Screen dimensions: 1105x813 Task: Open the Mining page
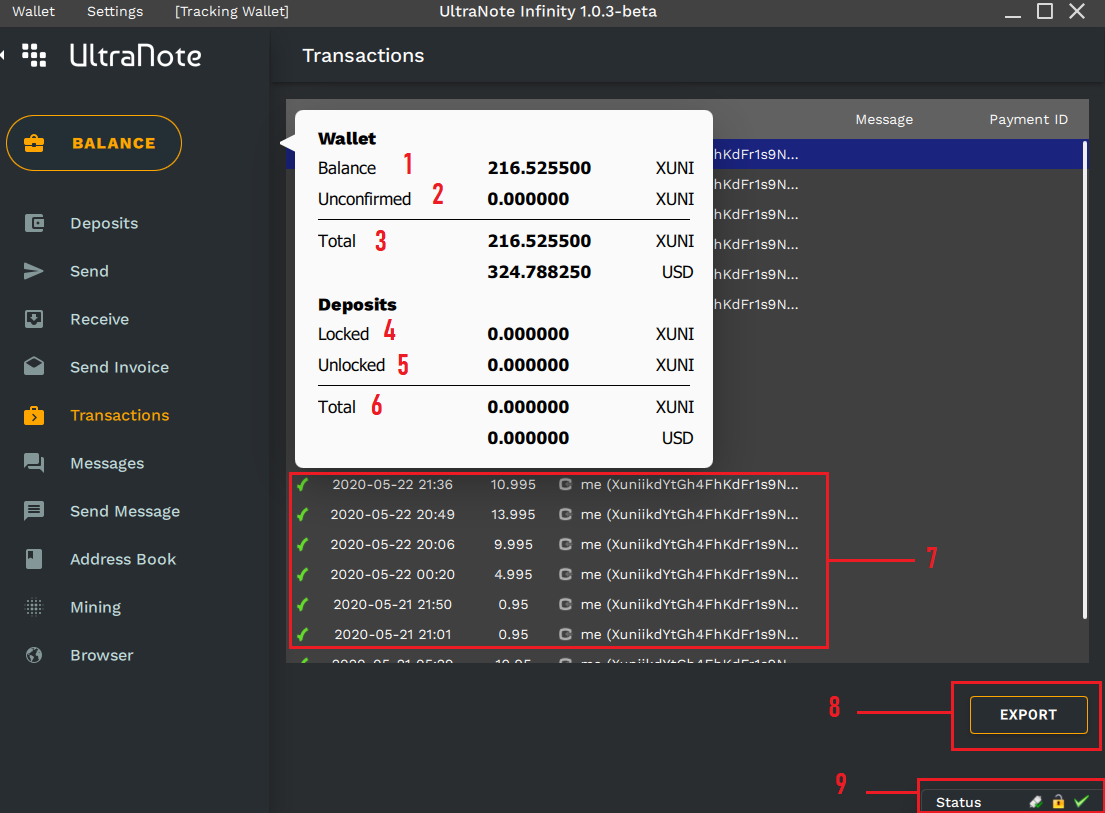point(95,607)
